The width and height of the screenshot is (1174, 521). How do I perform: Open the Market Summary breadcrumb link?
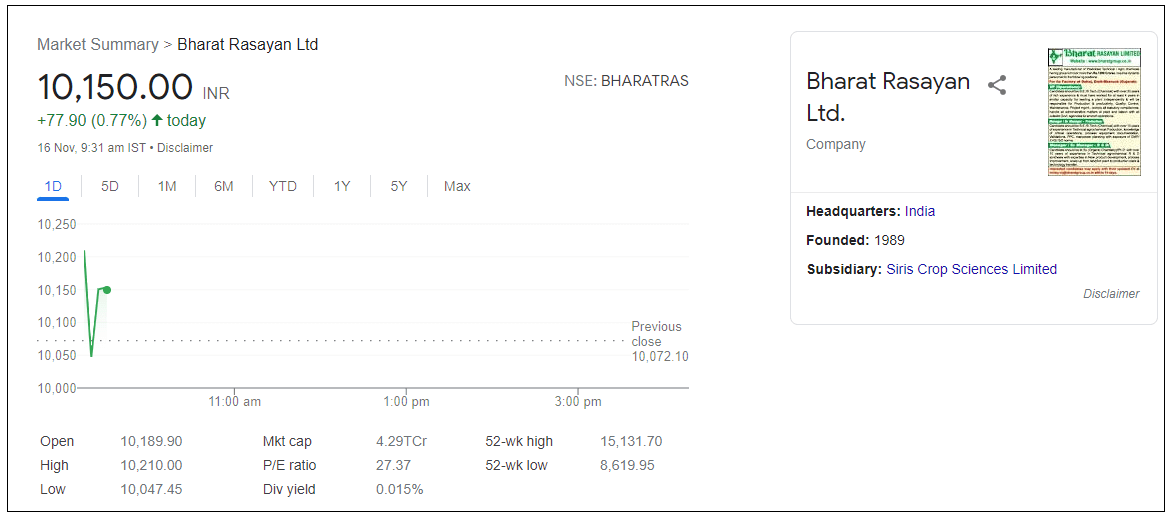(x=98, y=45)
